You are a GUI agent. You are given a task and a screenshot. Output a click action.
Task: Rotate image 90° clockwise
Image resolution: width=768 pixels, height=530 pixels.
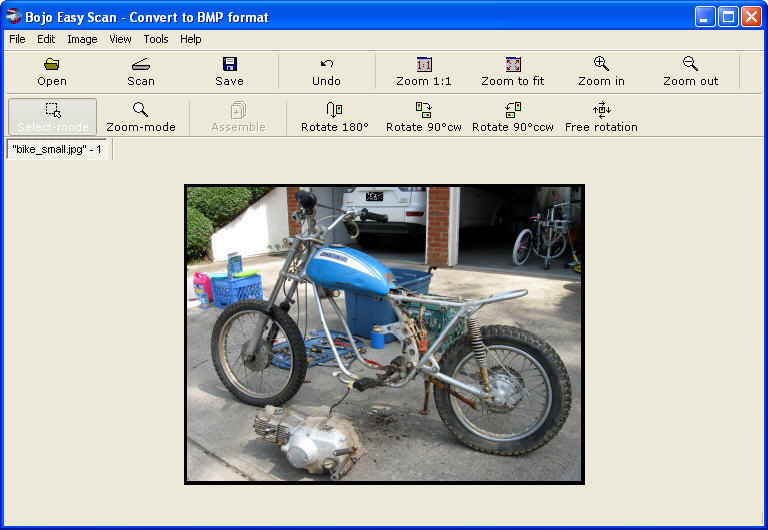424,117
